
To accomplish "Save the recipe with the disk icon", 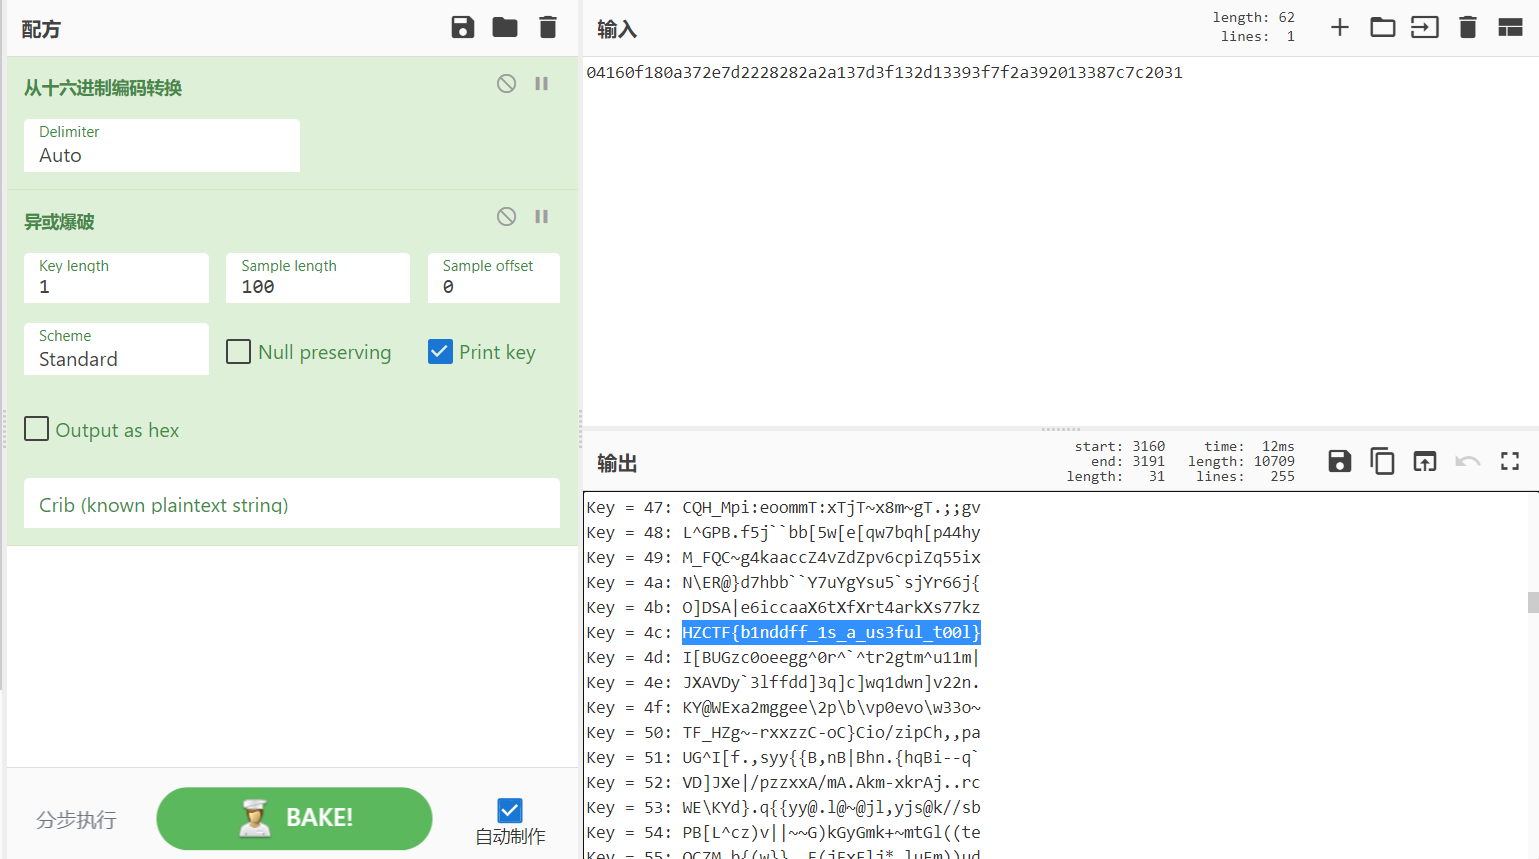I will pos(462,27).
